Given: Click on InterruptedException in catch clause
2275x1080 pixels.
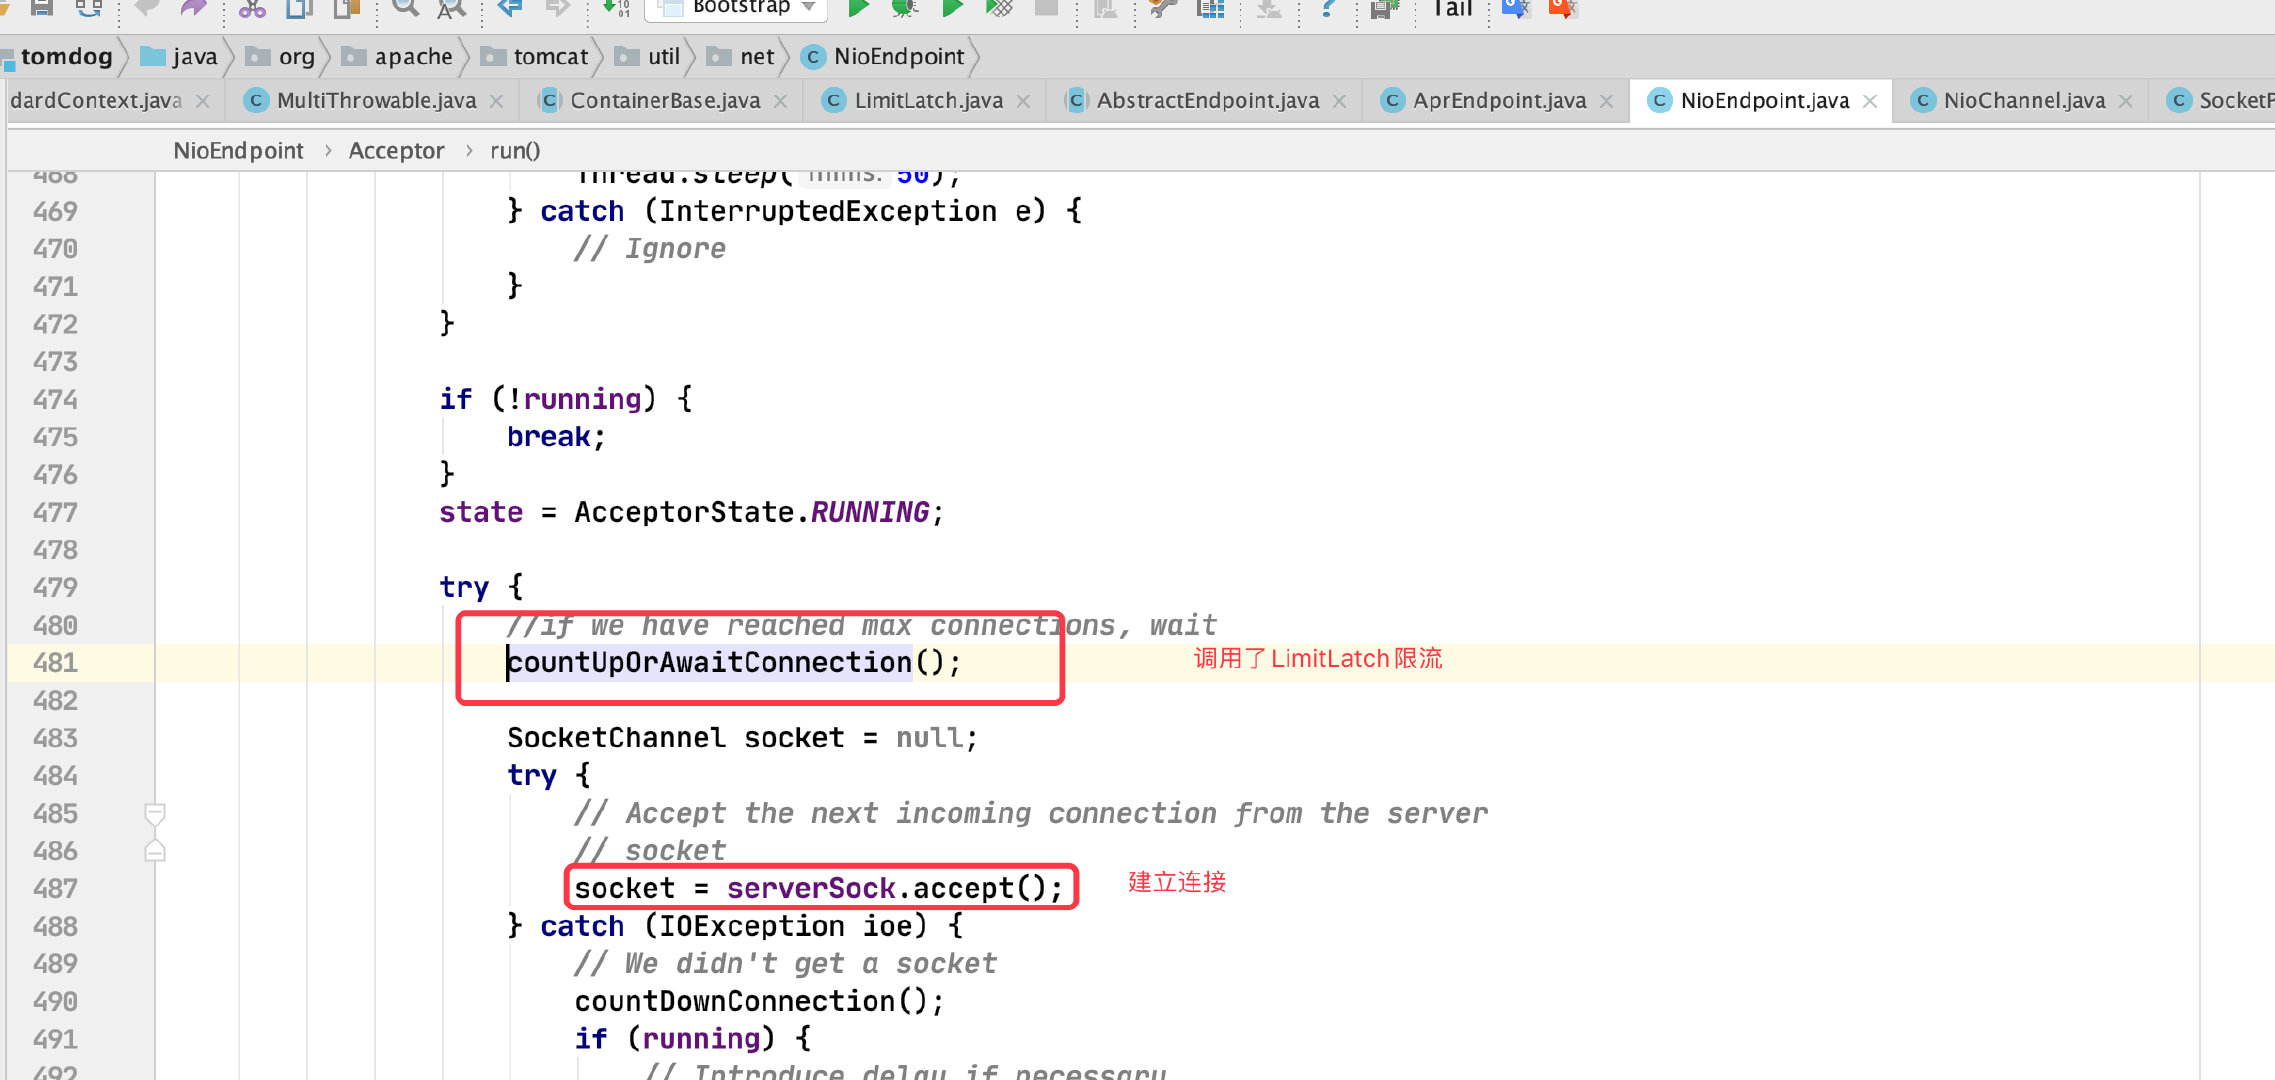Looking at the screenshot, I should pyautogui.click(x=827, y=211).
